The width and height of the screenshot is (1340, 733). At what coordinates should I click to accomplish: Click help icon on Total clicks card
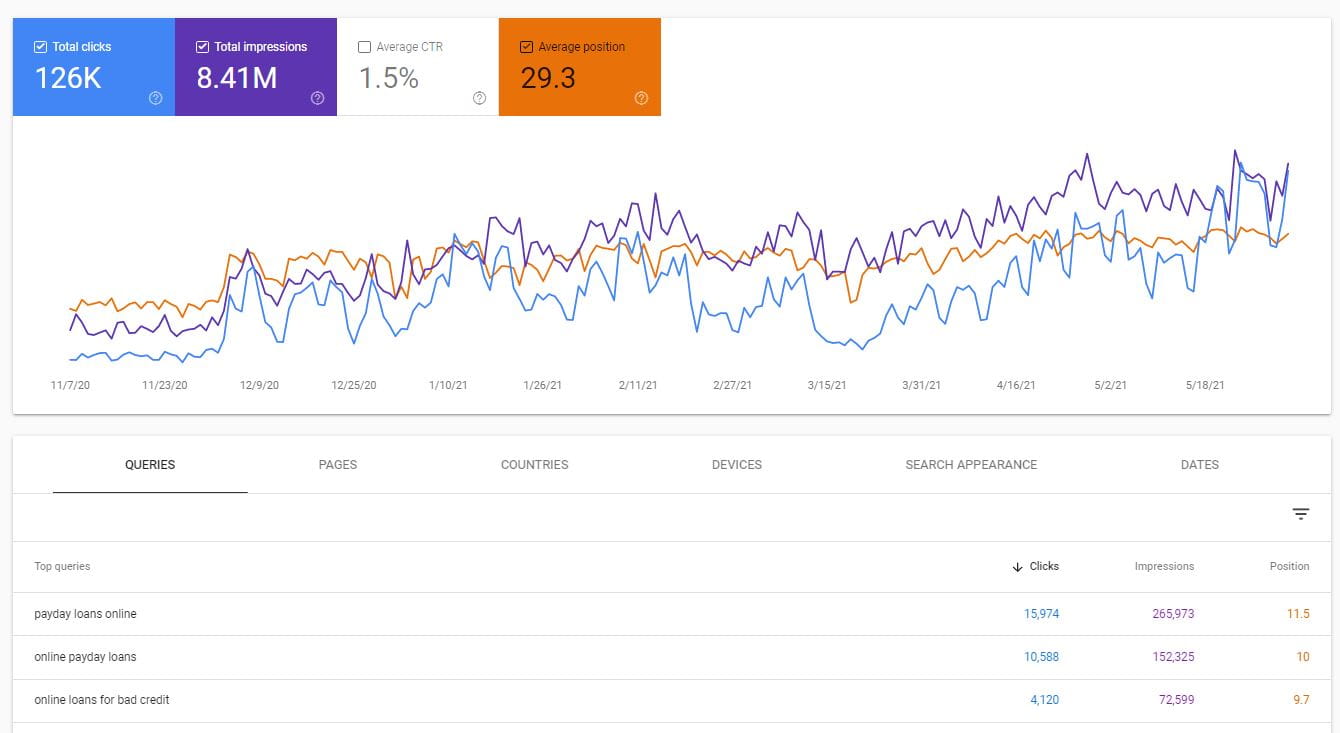(155, 98)
